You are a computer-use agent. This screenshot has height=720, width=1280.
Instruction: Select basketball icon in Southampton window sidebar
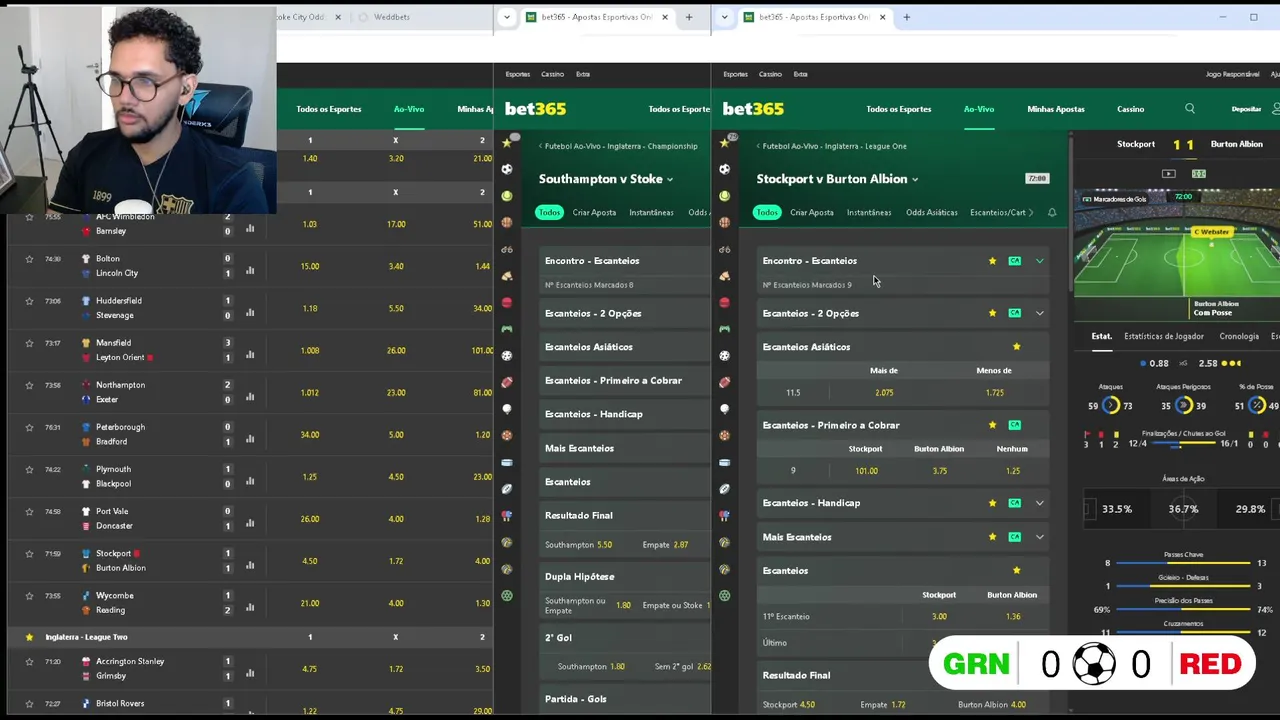click(x=507, y=222)
